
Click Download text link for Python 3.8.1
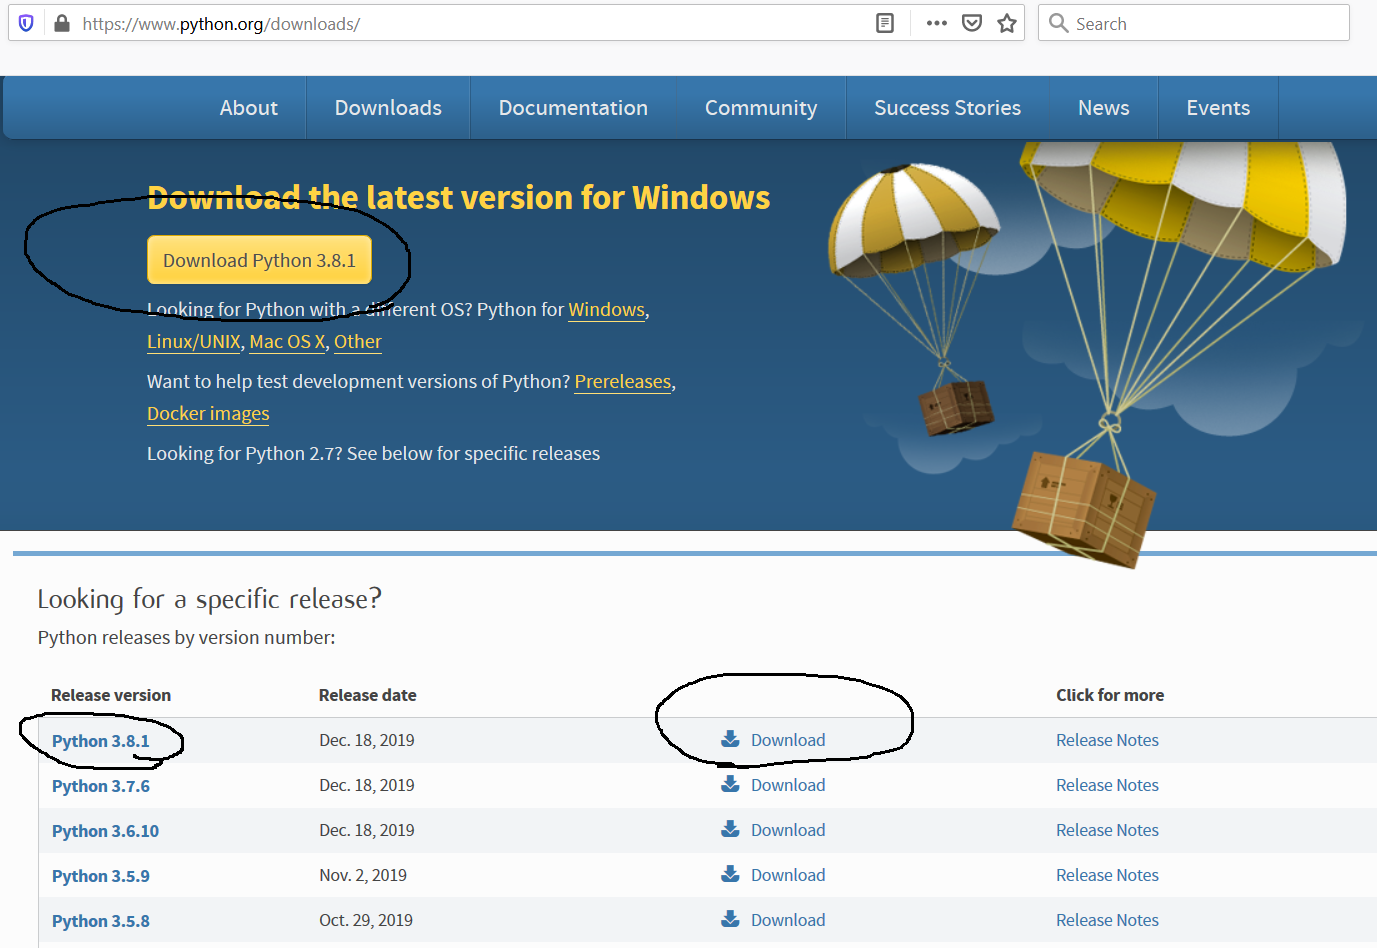pyautogui.click(x=788, y=740)
